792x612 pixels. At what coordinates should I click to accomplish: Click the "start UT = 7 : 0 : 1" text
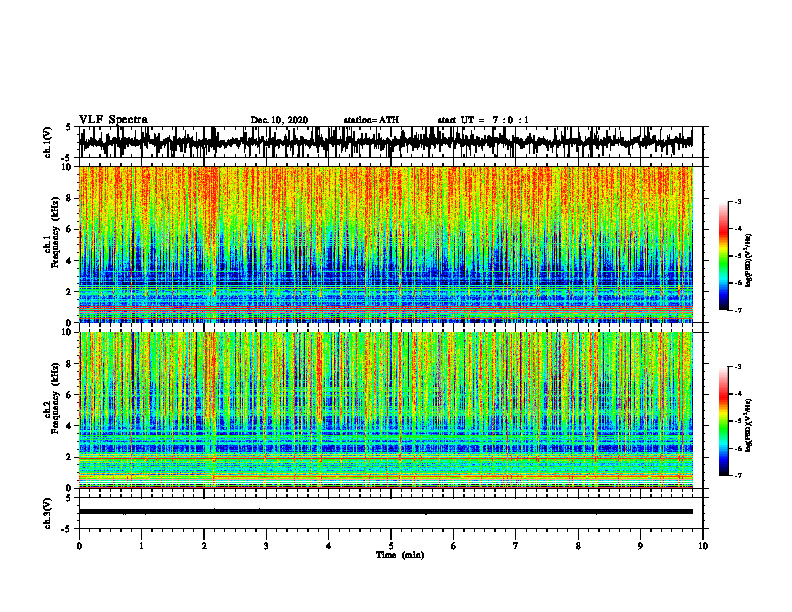[483, 120]
